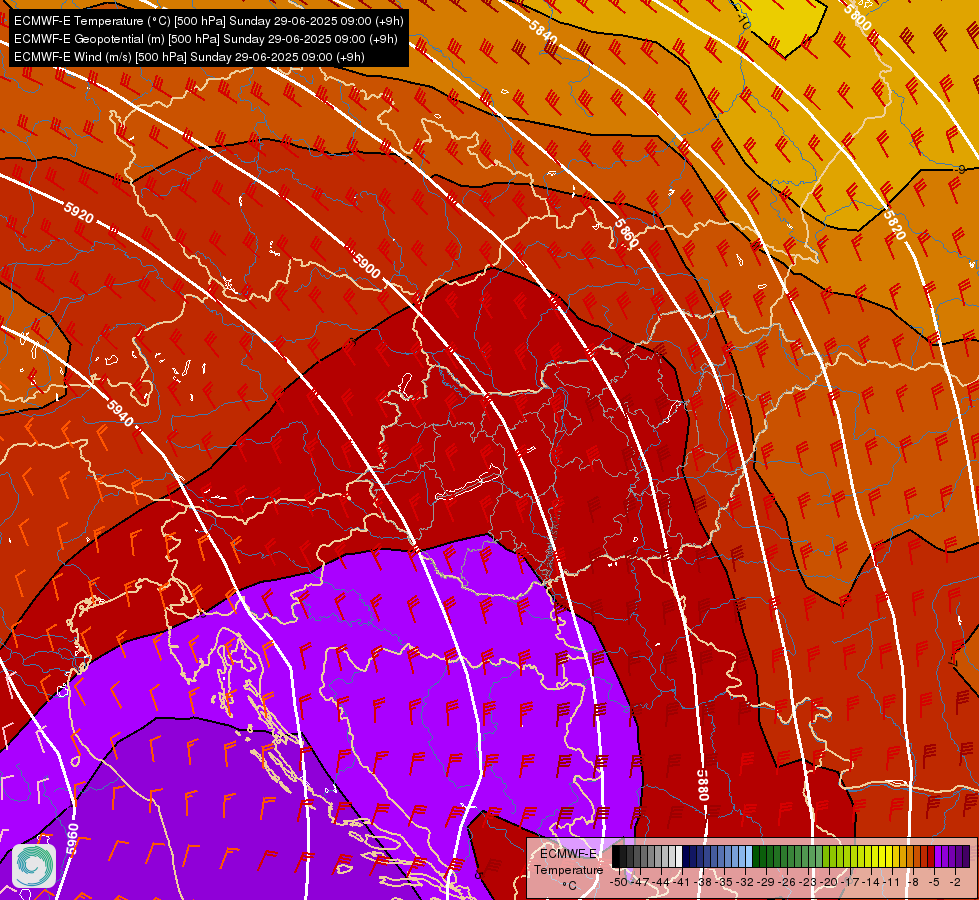Pick the light blue legend swatch above -32
The width and height of the screenshot is (979, 900).
click(x=749, y=856)
